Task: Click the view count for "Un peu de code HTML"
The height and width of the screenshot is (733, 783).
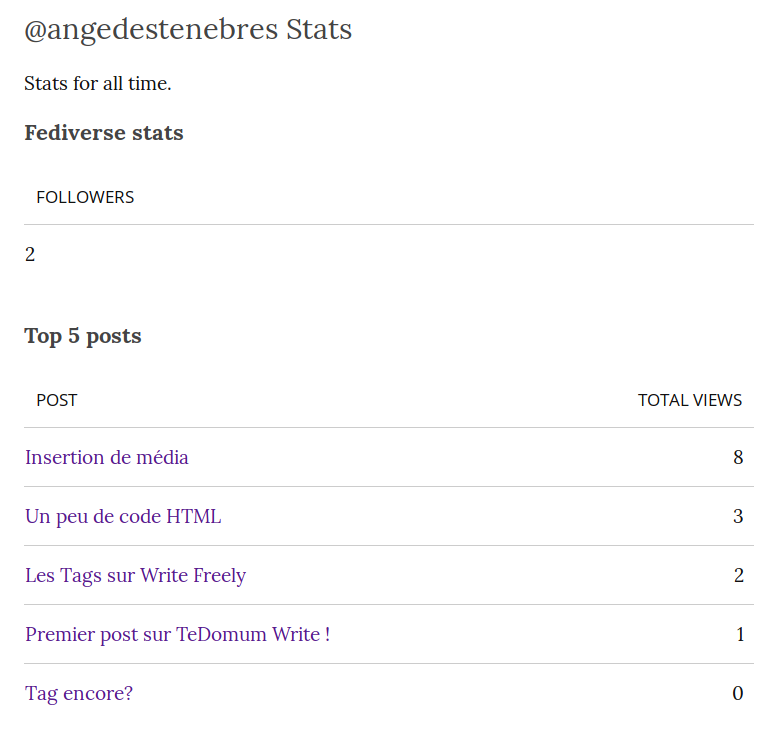Action: click(x=738, y=517)
